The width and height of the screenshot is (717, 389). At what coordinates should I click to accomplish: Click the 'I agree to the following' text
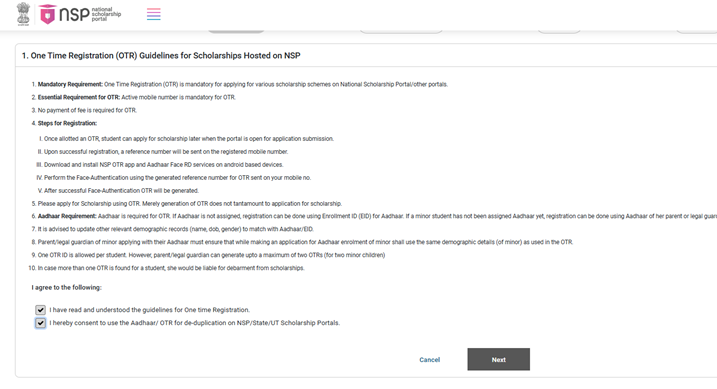(x=67, y=288)
